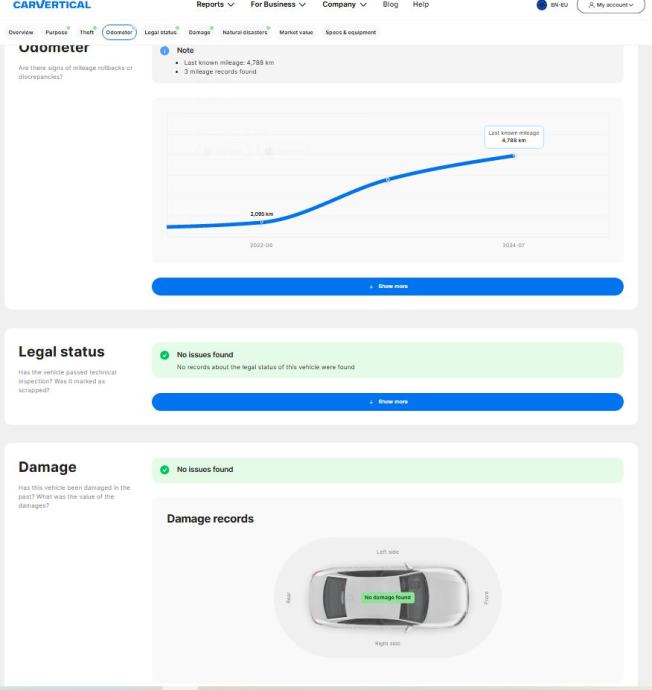This screenshot has width=652, height=690.
Task: Expand the For Business menu
Action: (278, 5)
